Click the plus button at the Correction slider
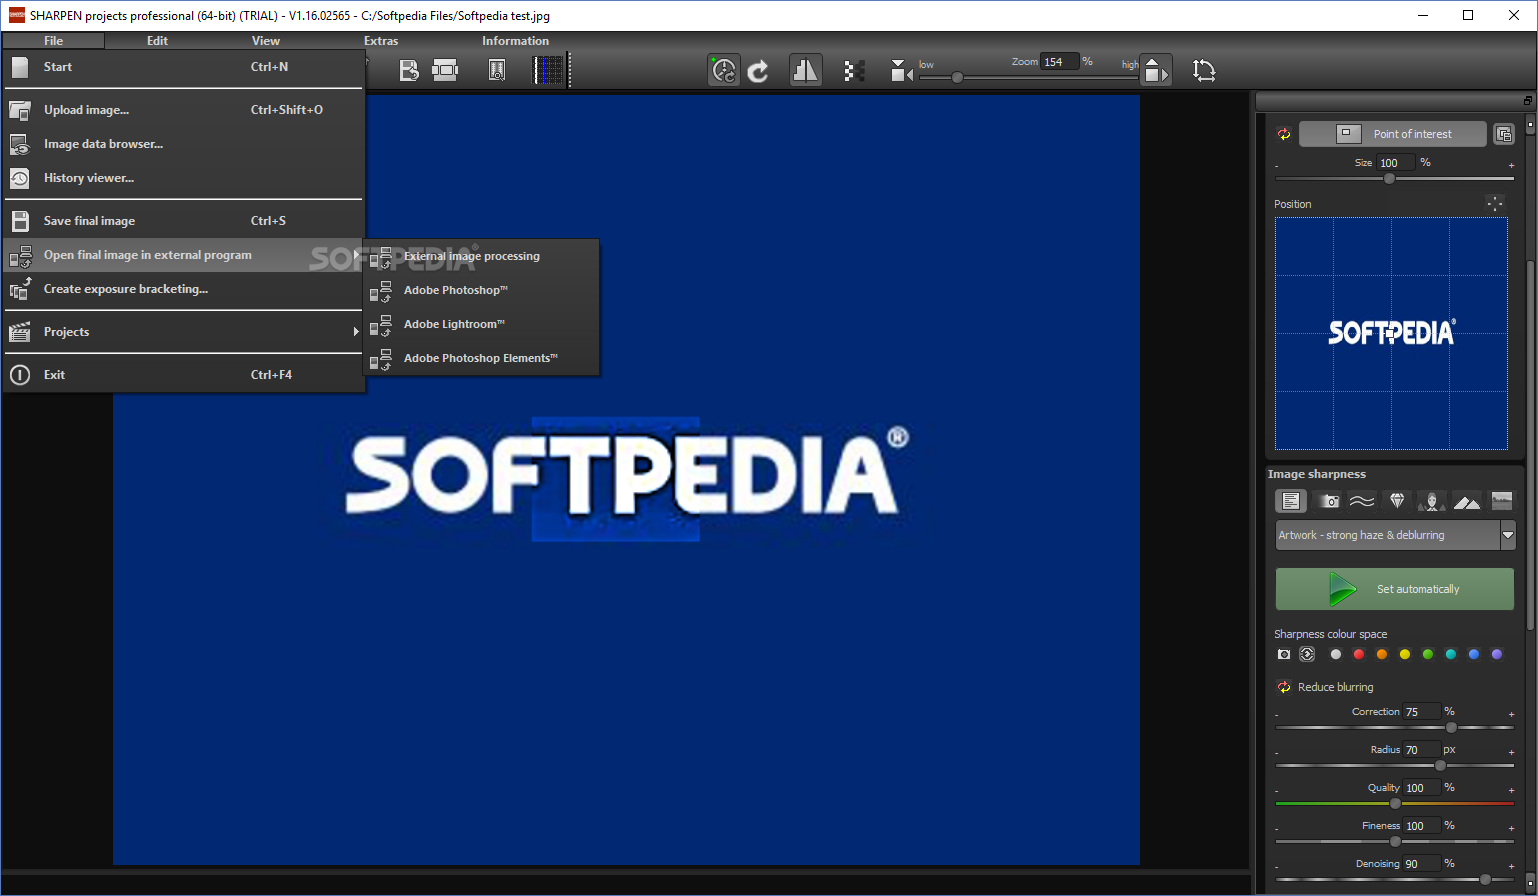Viewport: 1538px width, 896px height. 1511,714
